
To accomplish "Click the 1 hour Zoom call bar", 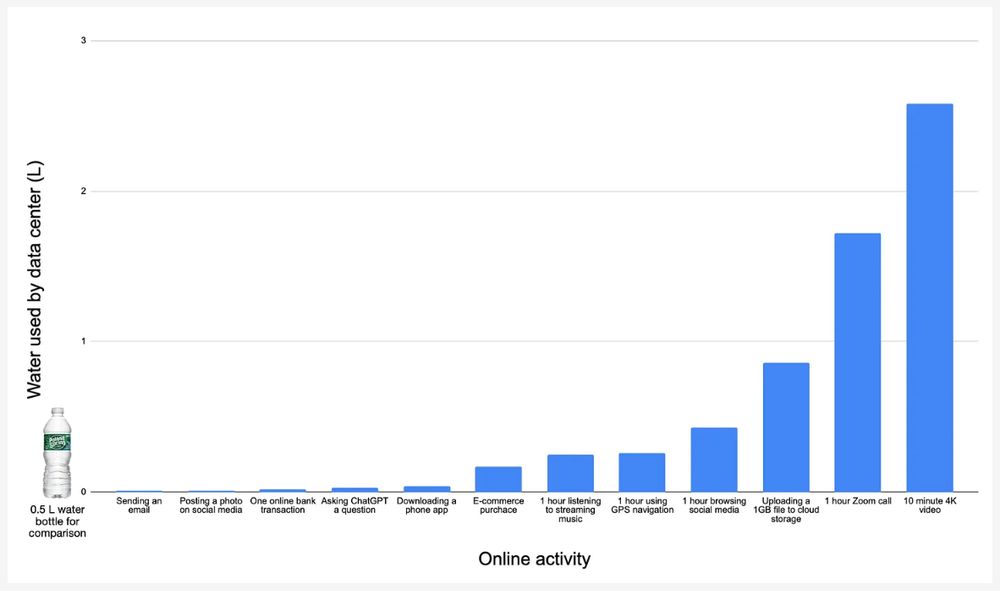I will (x=858, y=363).
